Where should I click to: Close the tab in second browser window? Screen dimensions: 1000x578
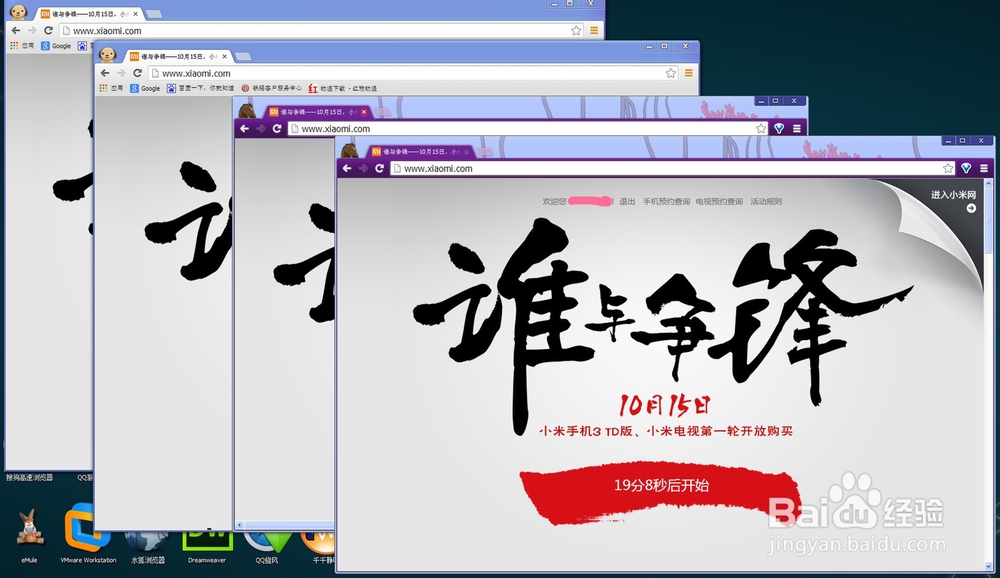click(x=224, y=57)
